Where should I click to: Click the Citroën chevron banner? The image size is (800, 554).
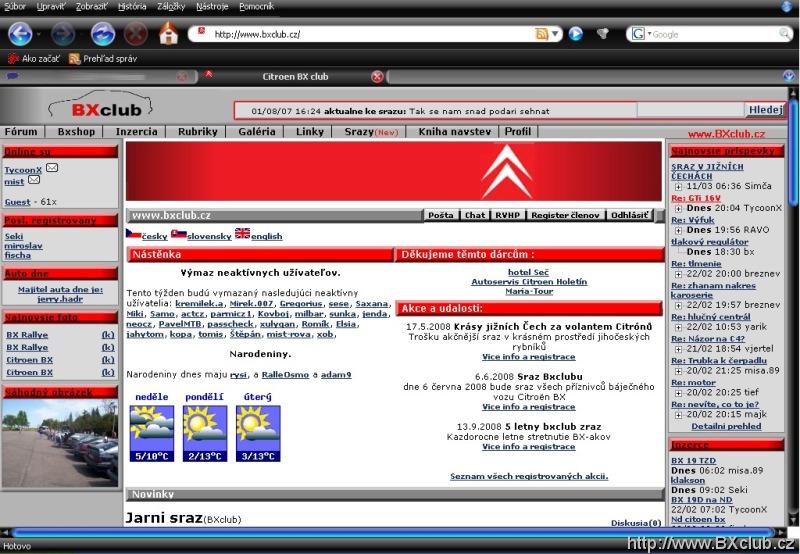tap(393, 171)
